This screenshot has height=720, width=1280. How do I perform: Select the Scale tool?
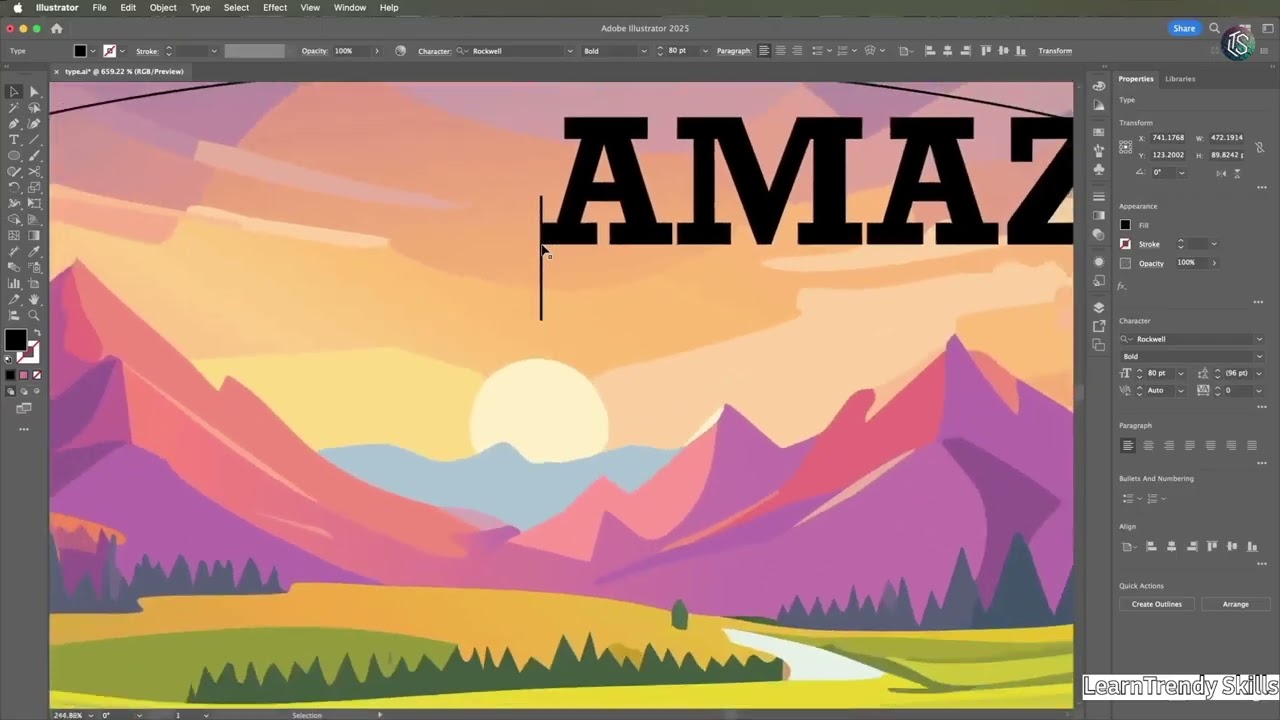(34, 188)
